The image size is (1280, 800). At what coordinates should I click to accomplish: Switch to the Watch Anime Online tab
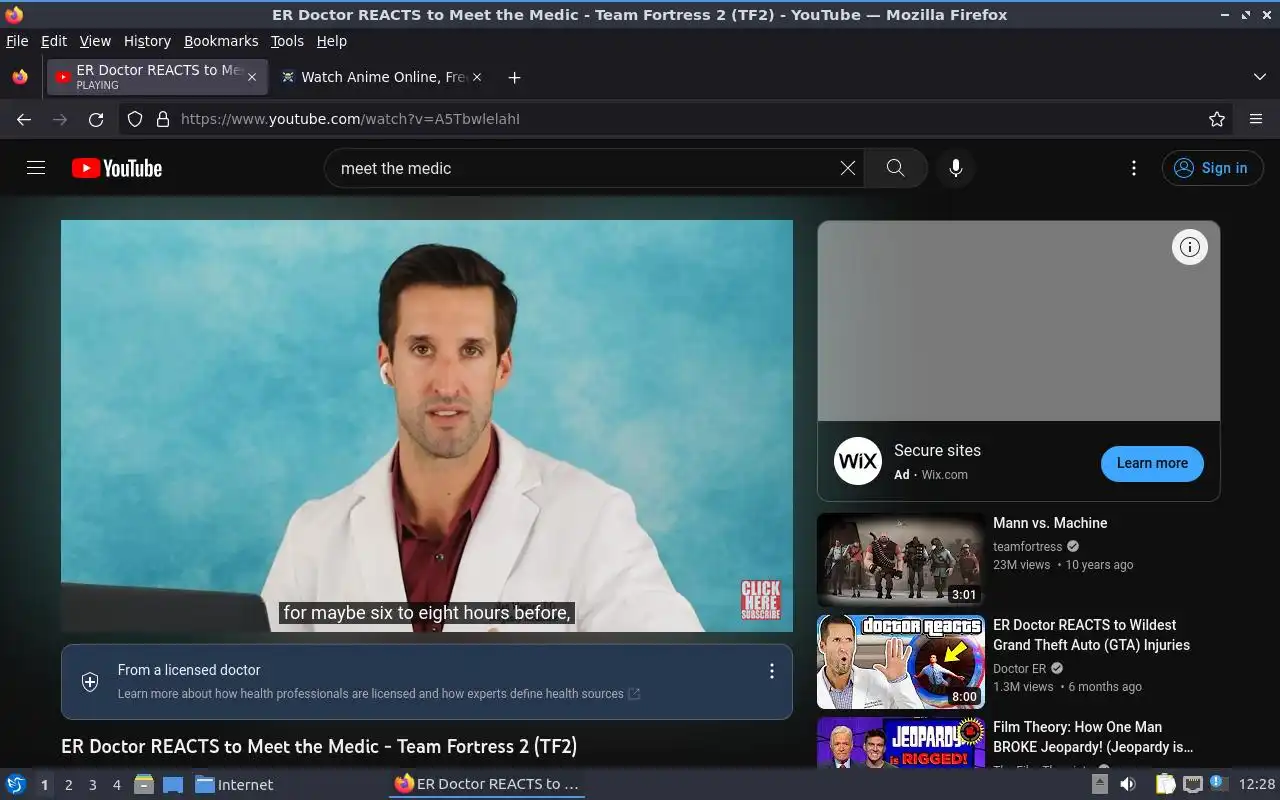[x=380, y=77]
